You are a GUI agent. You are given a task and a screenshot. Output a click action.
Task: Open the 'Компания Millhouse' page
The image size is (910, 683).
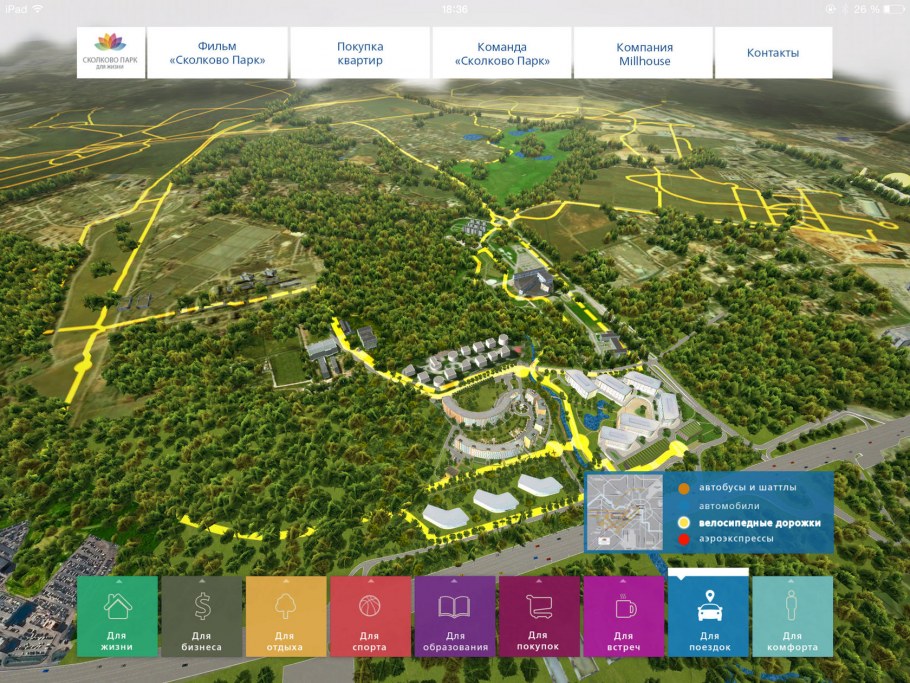tap(644, 53)
